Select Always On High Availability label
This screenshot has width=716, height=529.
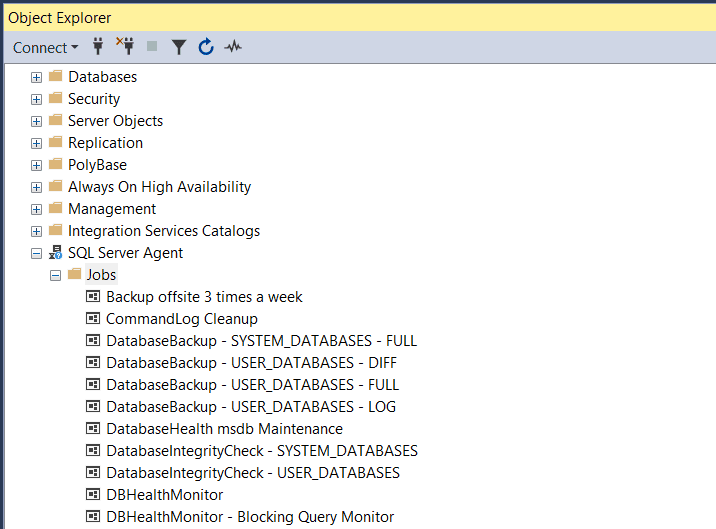click(159, 186)
